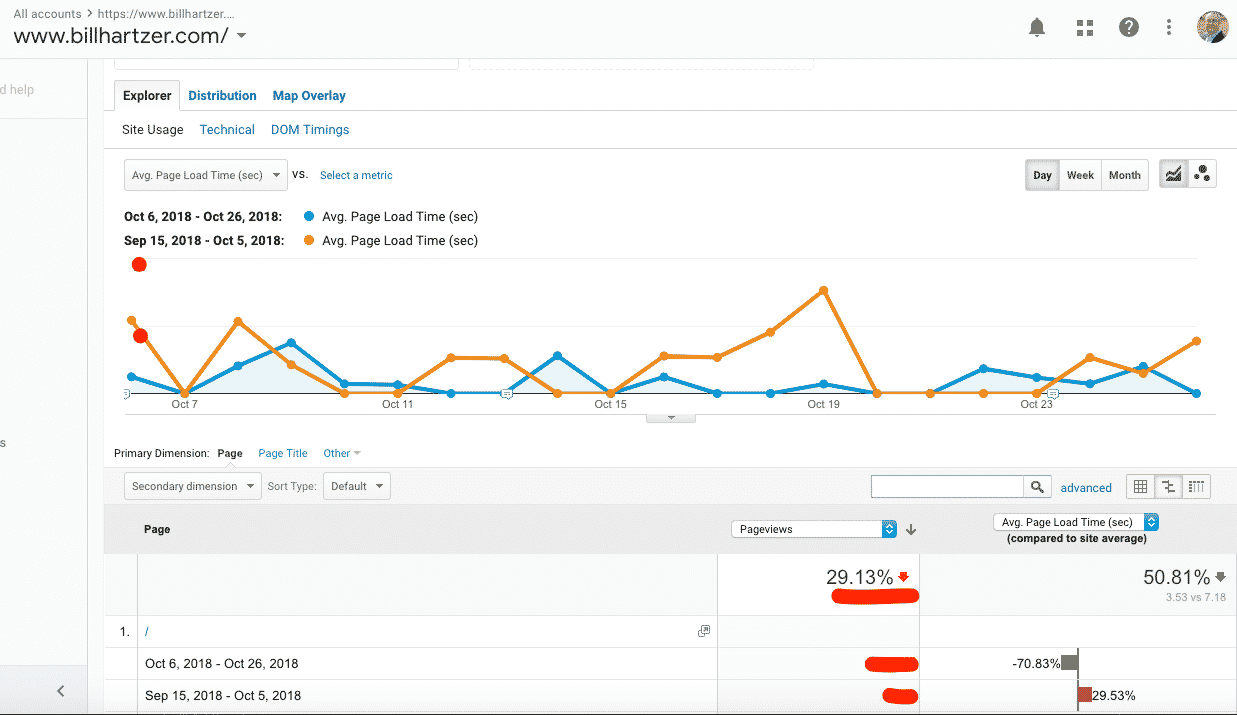This screenshot has height=715, width=1237.
Task: Switch to the Distribution tab
Action: point(222,96)
